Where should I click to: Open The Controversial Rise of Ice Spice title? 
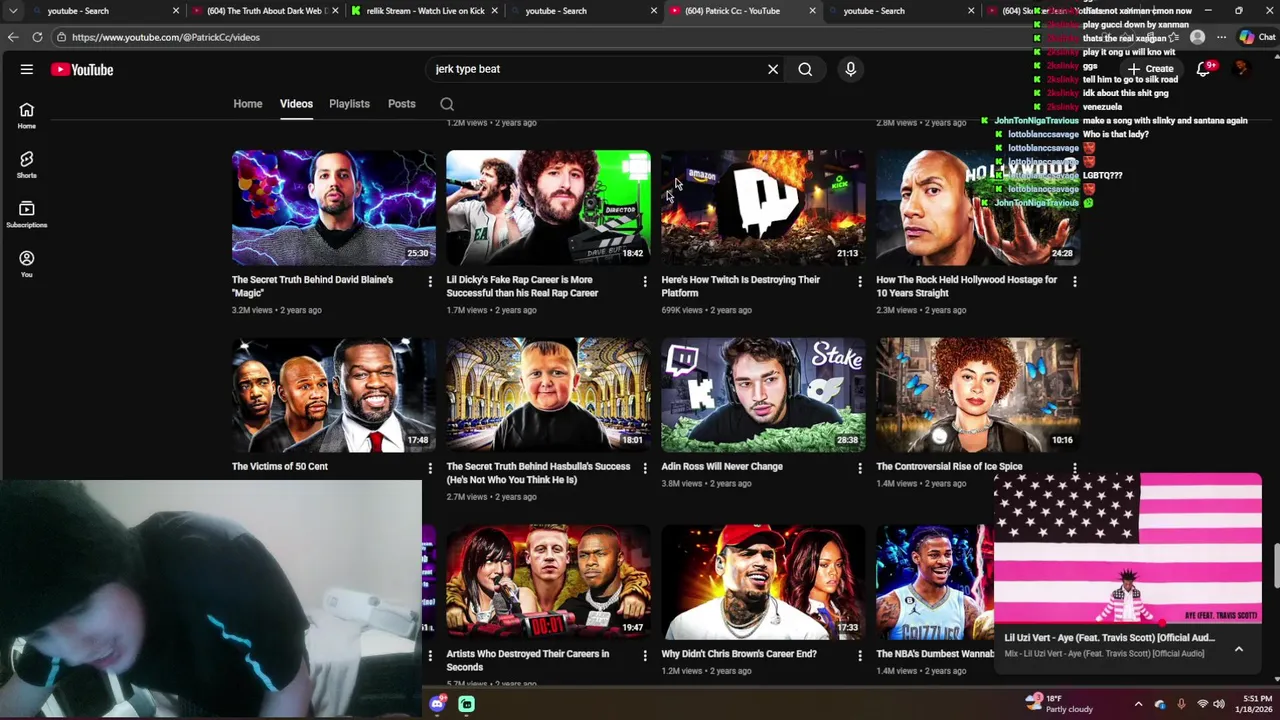(x=949, y=466)
